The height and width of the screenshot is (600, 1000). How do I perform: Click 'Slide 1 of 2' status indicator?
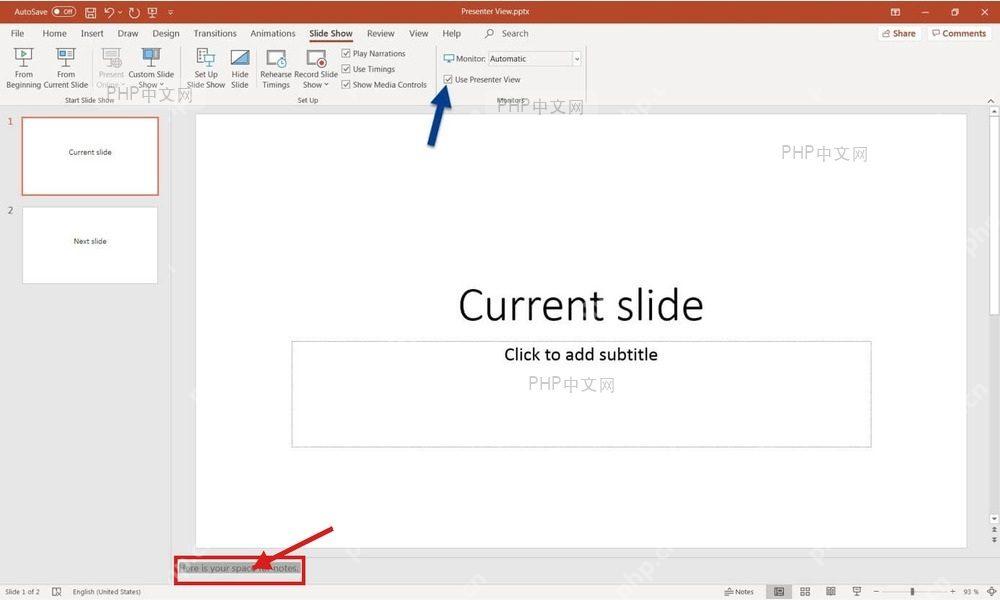pos(22,592)
